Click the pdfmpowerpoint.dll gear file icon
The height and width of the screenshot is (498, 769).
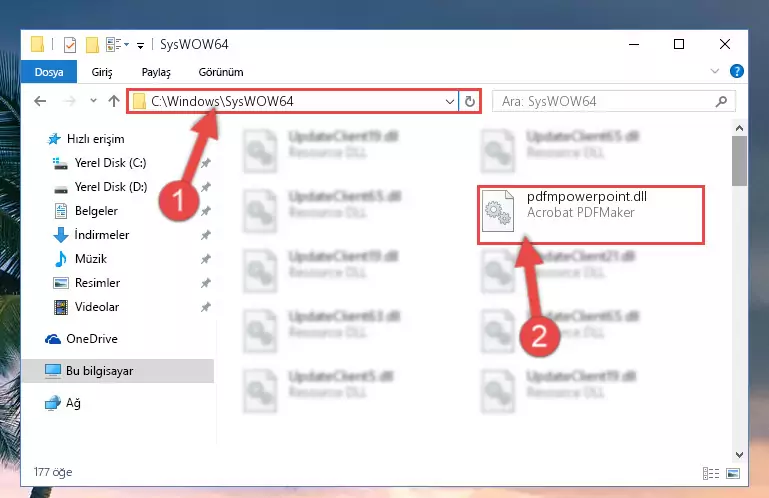[498, 211]
